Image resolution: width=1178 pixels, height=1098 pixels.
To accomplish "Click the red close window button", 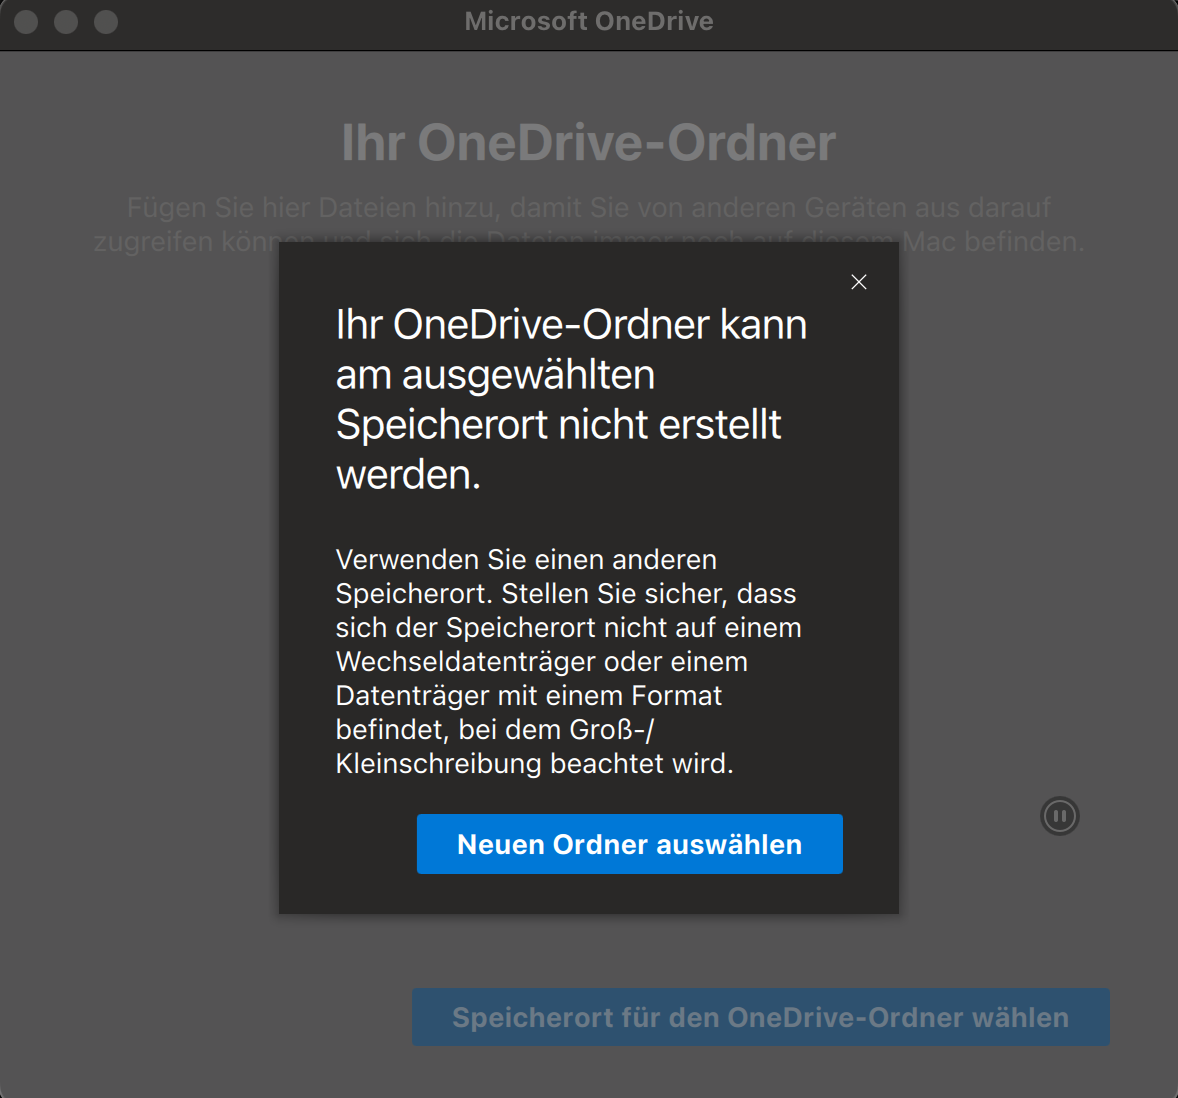I will (x=26, y=22).
